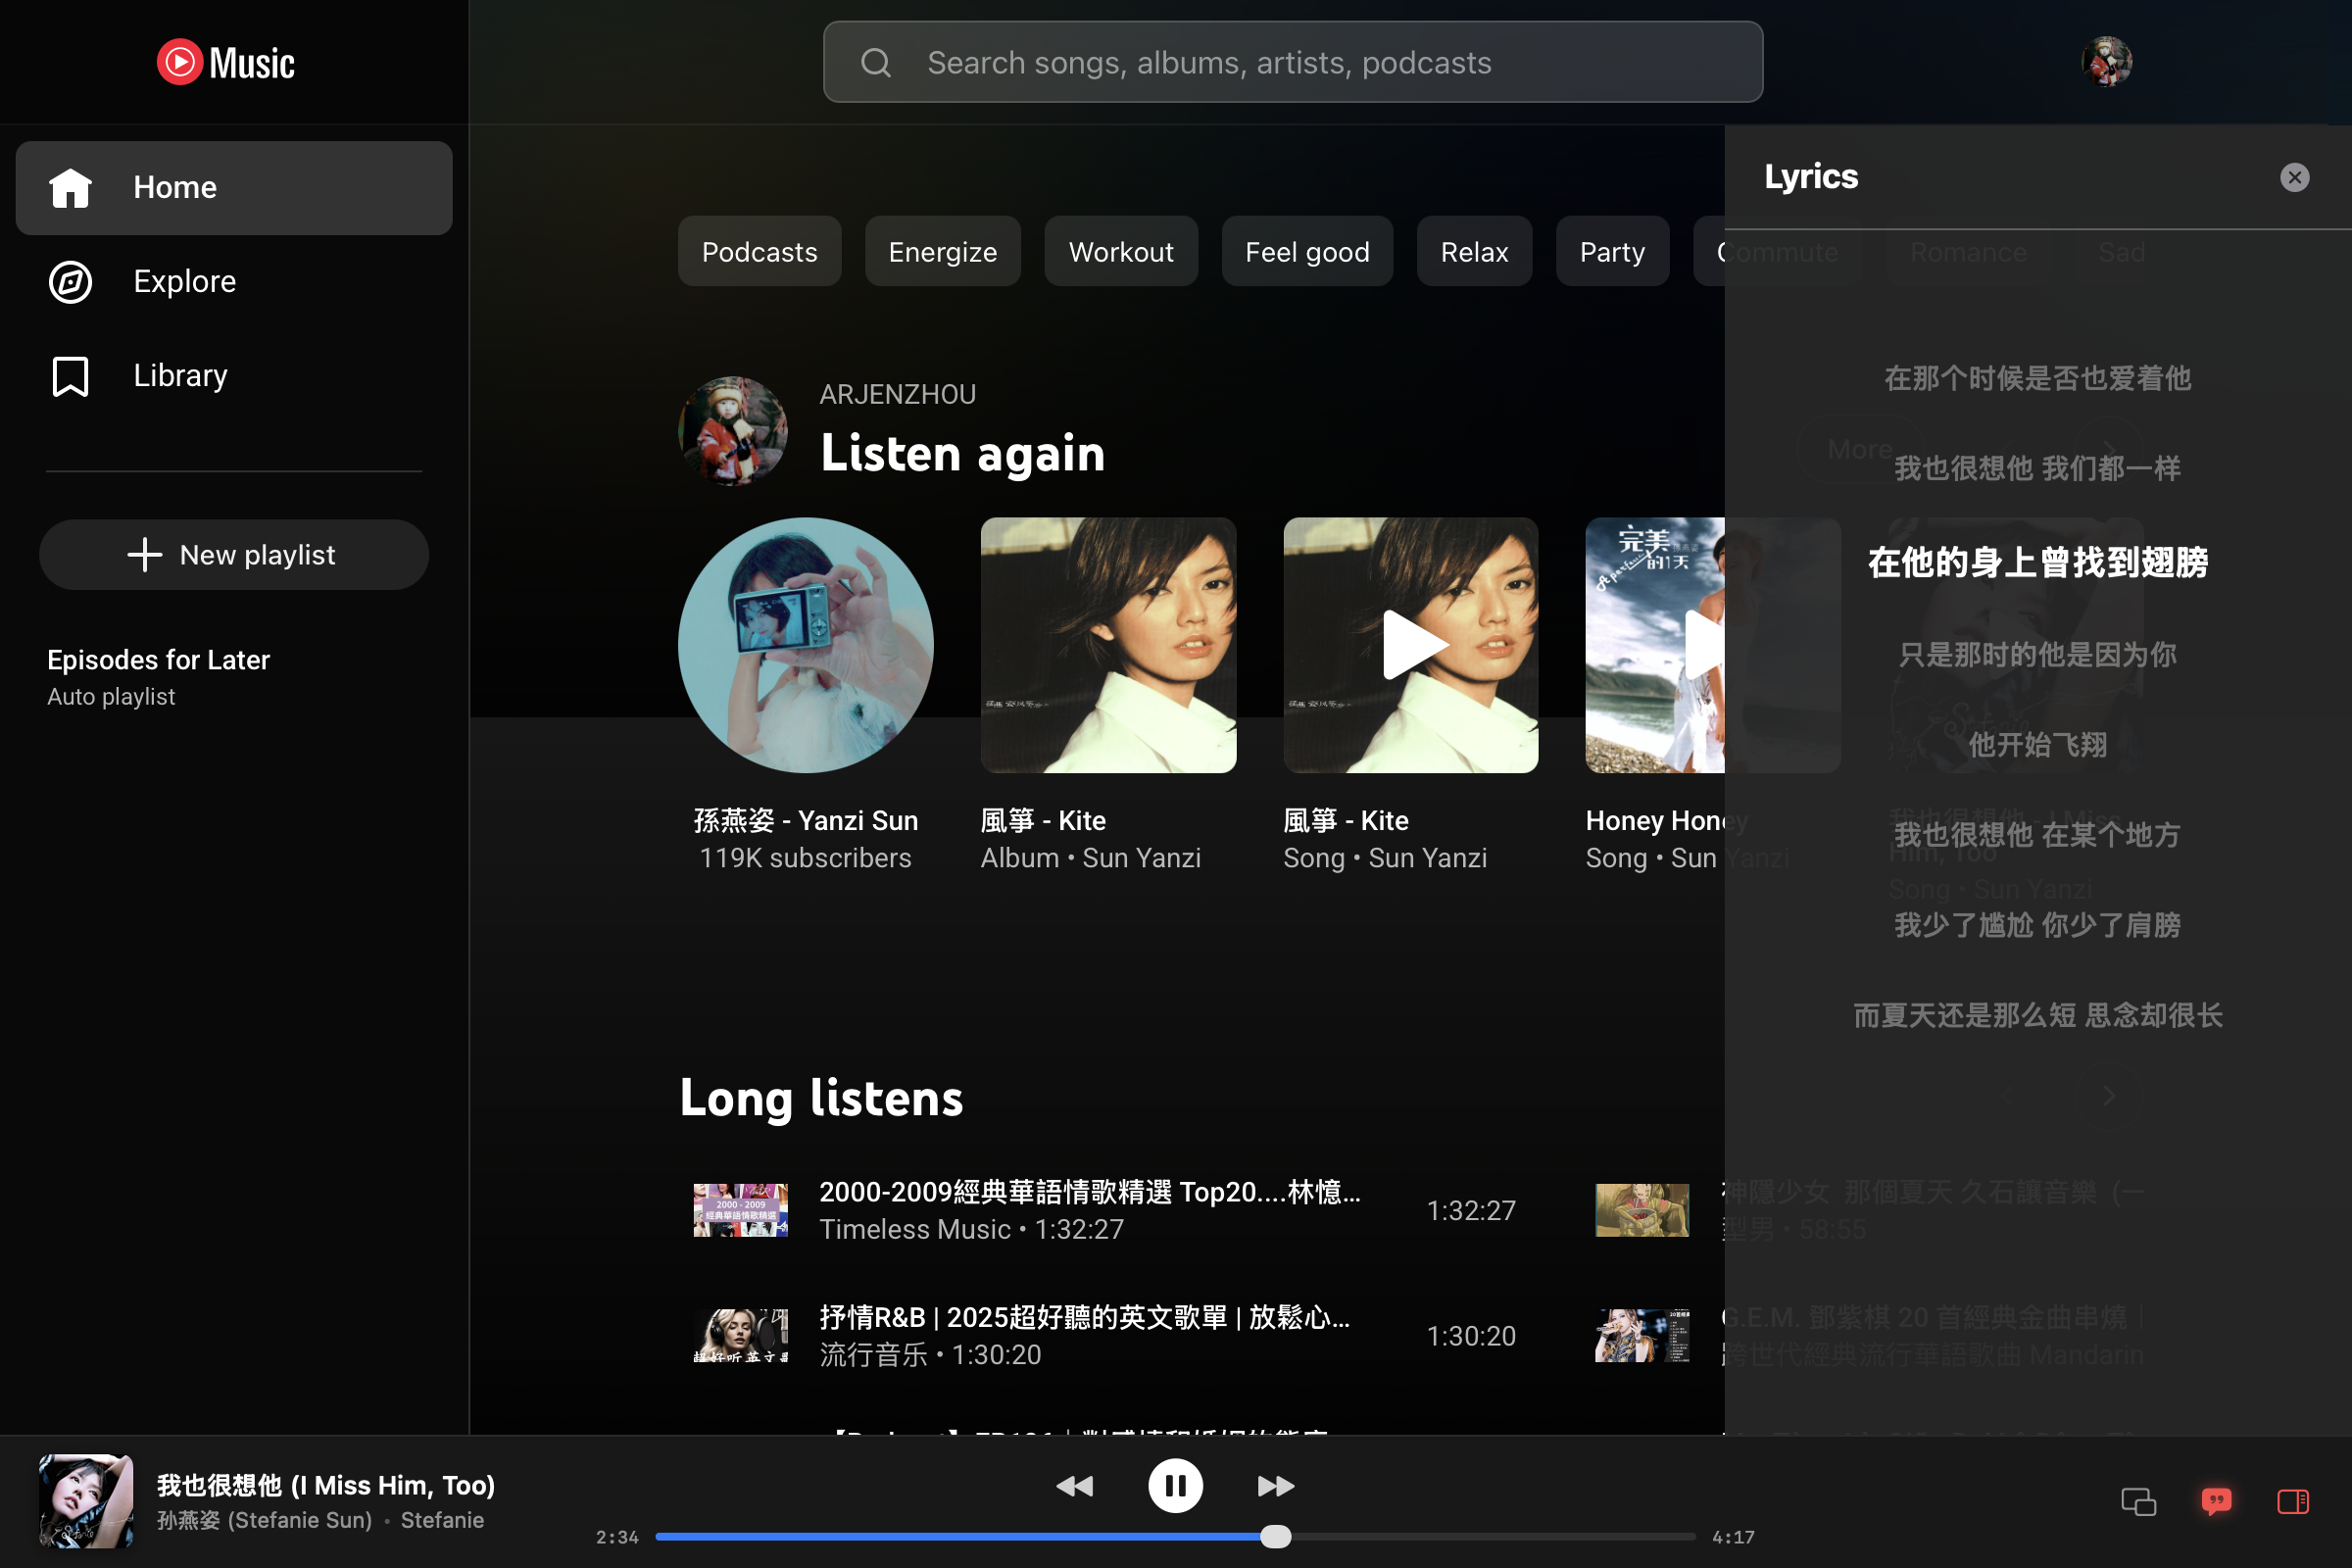Select the Energize chip
Image resolution: width=2352 pixels, height=1568 pixels.
coord(943,251)
